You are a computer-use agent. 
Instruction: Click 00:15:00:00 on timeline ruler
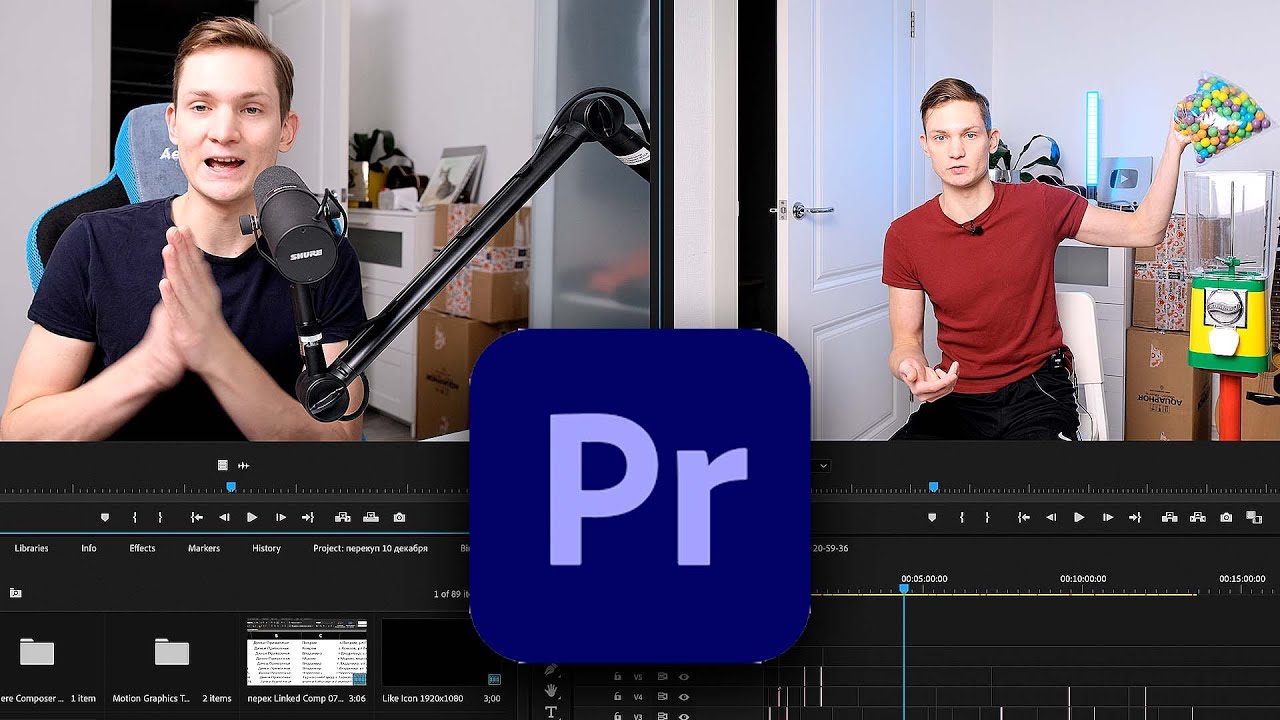[1242, 579]
